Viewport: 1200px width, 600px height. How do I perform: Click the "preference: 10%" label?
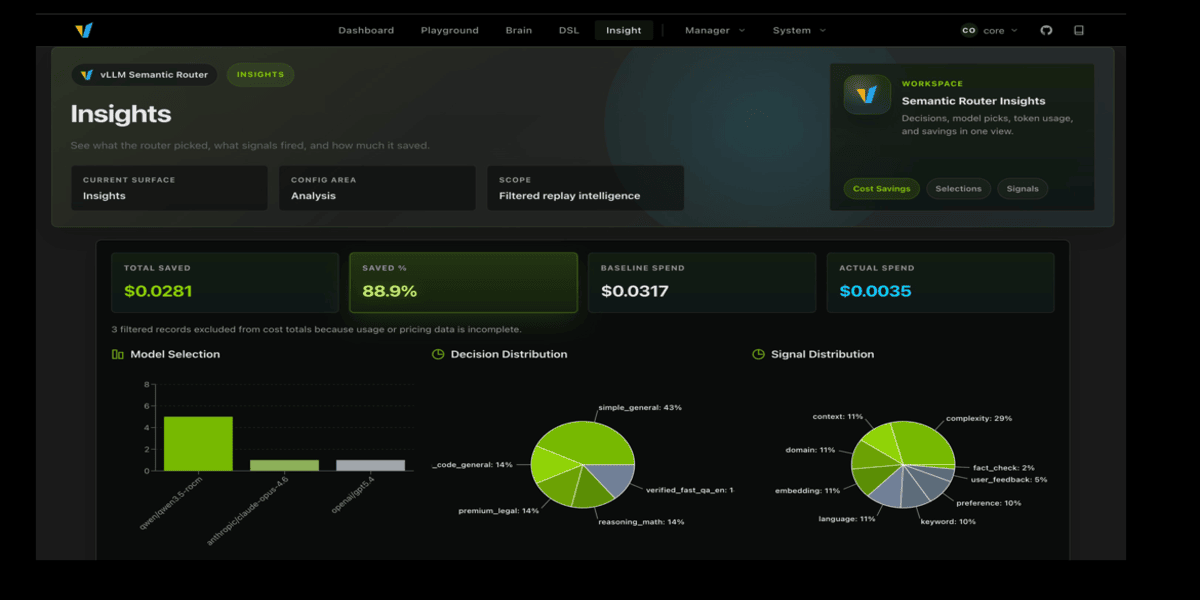(x=988, y=503)
